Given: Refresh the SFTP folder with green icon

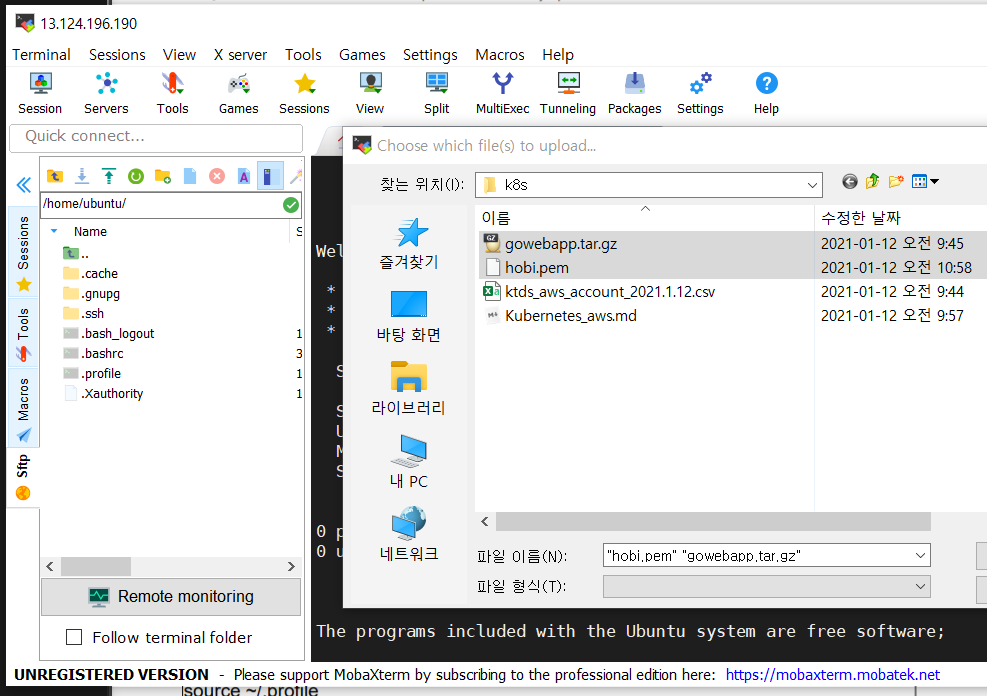Looking at the screenshot, I should (136, 176).
